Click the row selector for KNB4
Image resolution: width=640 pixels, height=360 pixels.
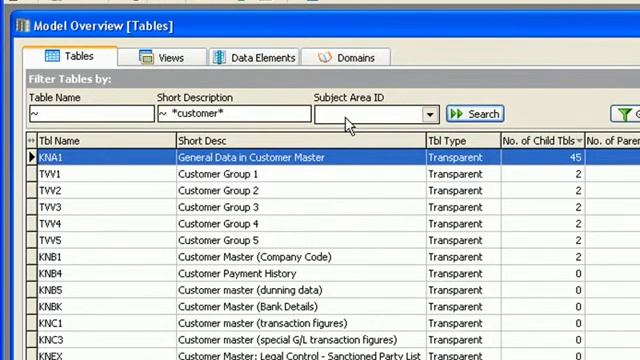(31, 273)
